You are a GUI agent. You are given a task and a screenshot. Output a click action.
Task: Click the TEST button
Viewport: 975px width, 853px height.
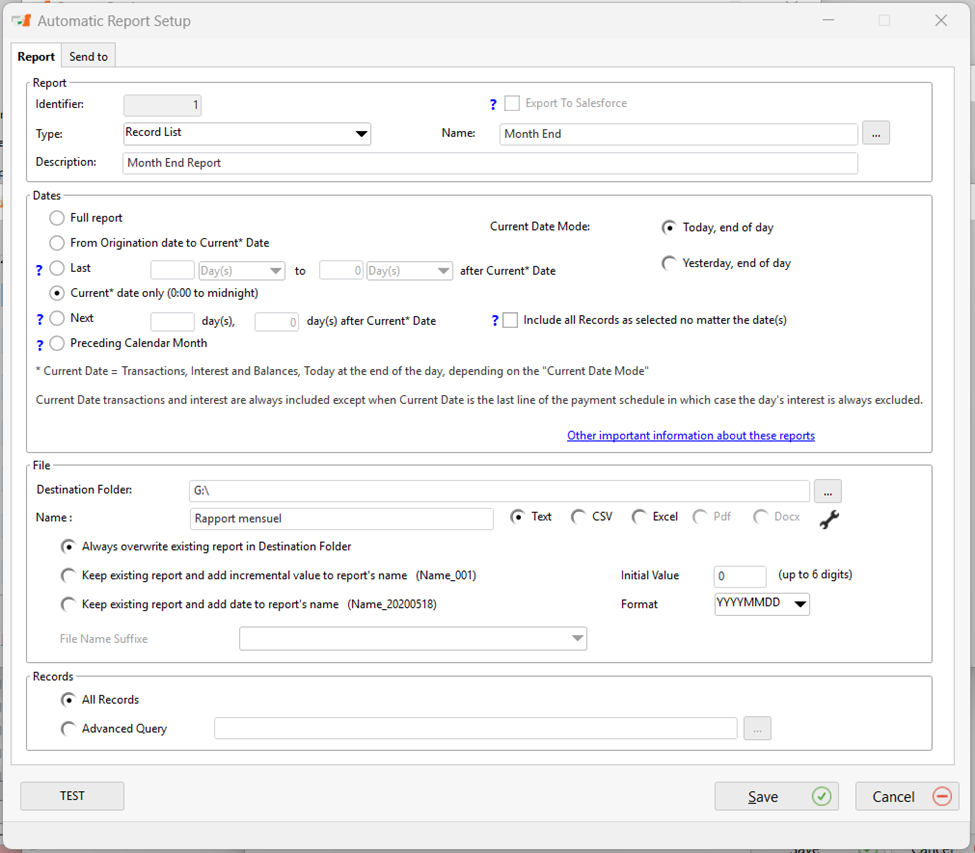point(72,796)
